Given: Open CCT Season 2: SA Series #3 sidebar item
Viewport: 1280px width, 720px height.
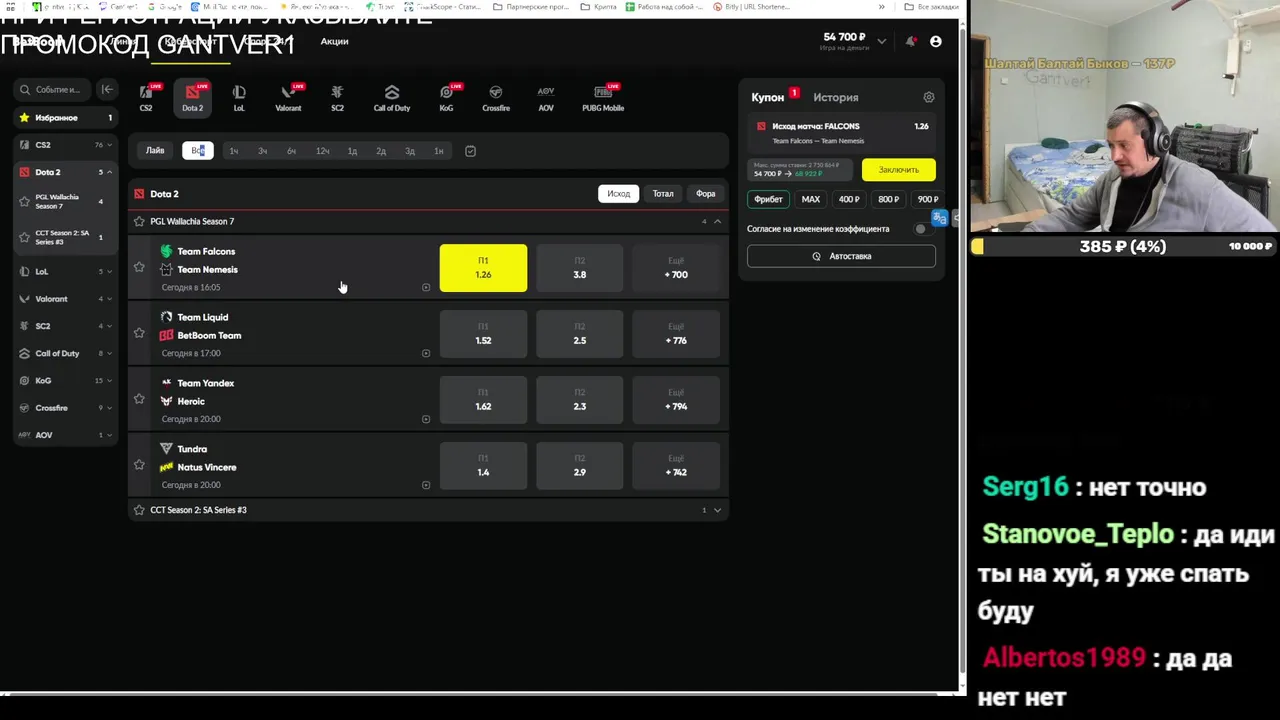Looking at the screenshot, I should click(x=65, y=238).
